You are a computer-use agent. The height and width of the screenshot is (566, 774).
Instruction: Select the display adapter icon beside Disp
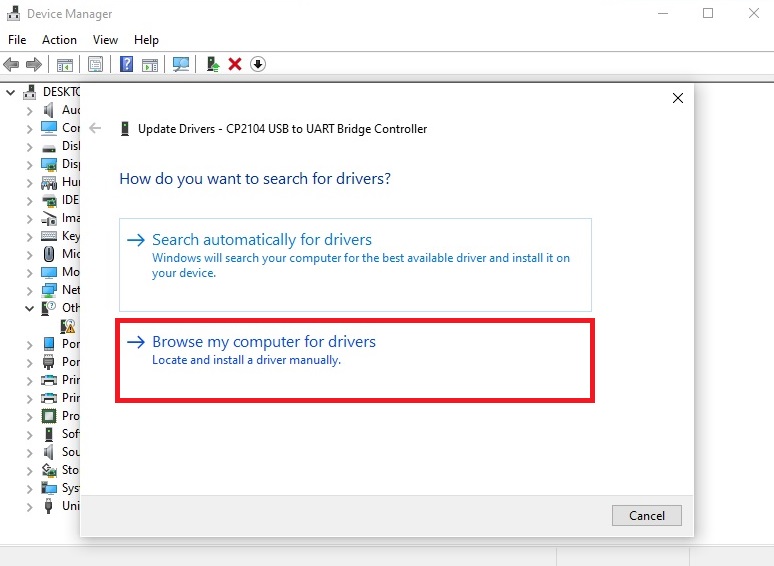coord(49,164)
